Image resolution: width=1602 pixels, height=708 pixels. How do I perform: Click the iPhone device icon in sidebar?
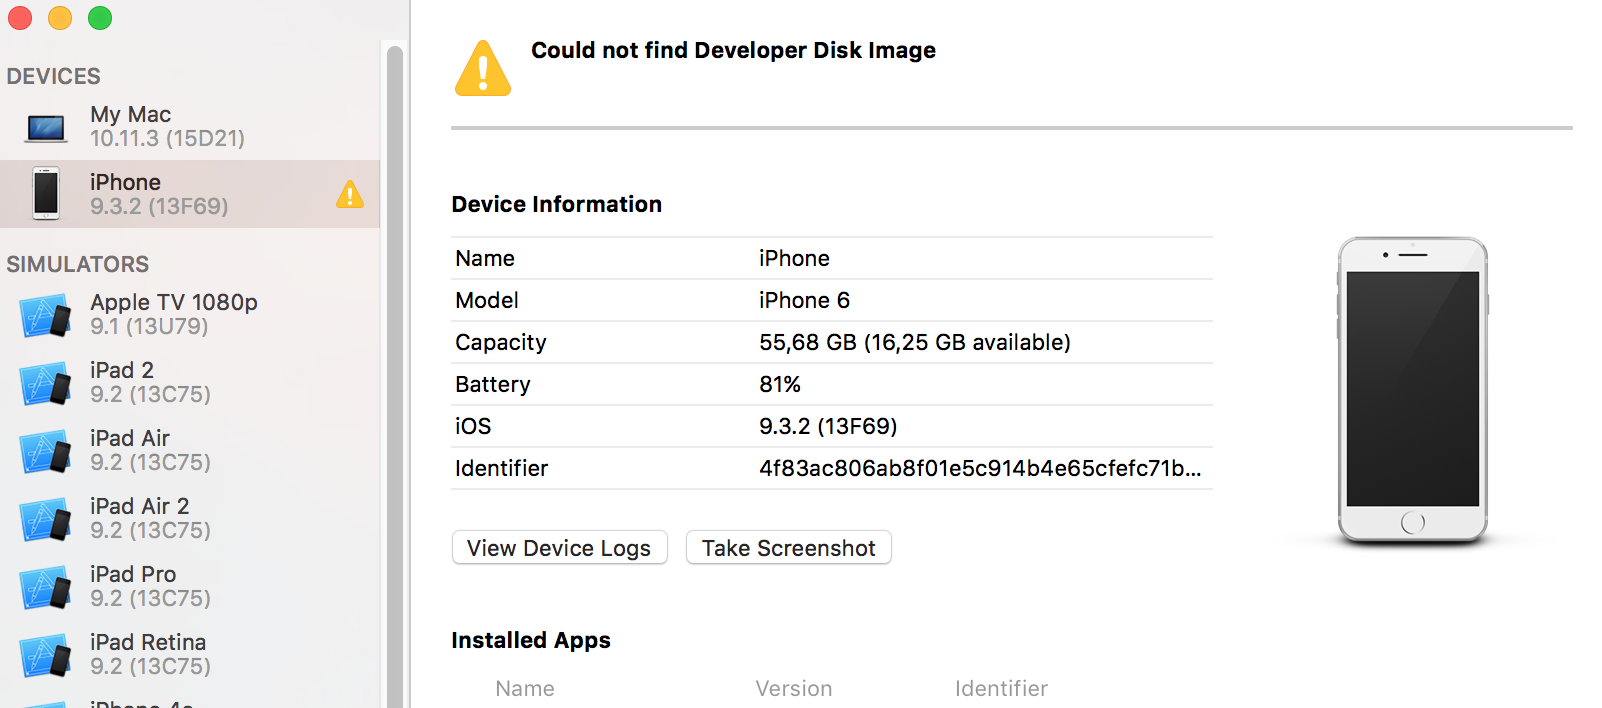pos(46,193)
